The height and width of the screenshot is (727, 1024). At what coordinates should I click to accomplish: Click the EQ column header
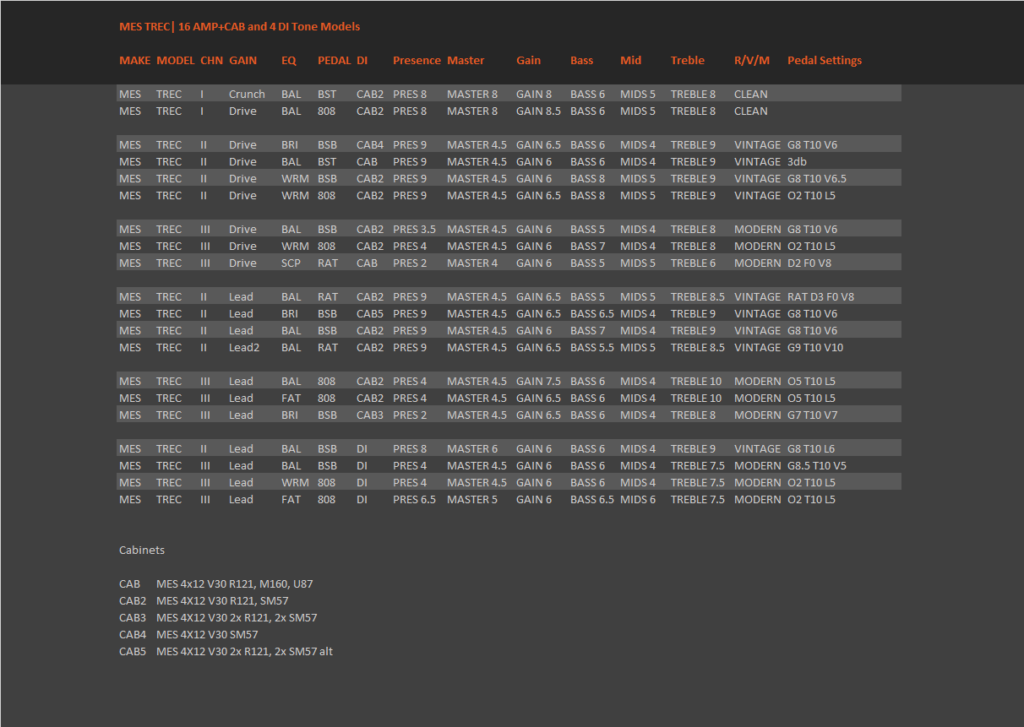click(x=289, y=60)
